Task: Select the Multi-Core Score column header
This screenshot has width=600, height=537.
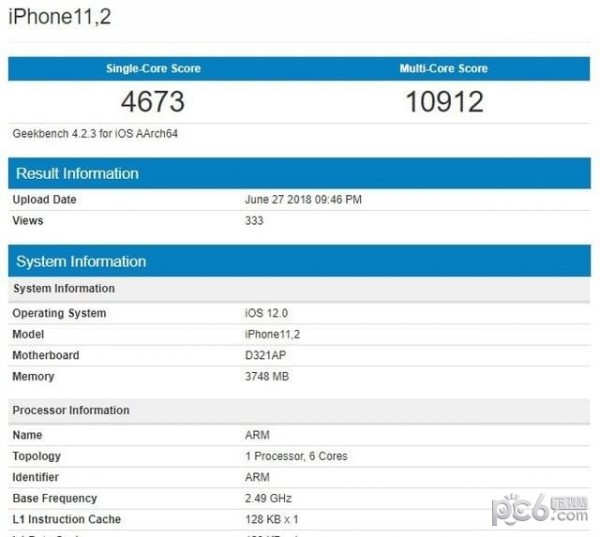Action: 443,69
